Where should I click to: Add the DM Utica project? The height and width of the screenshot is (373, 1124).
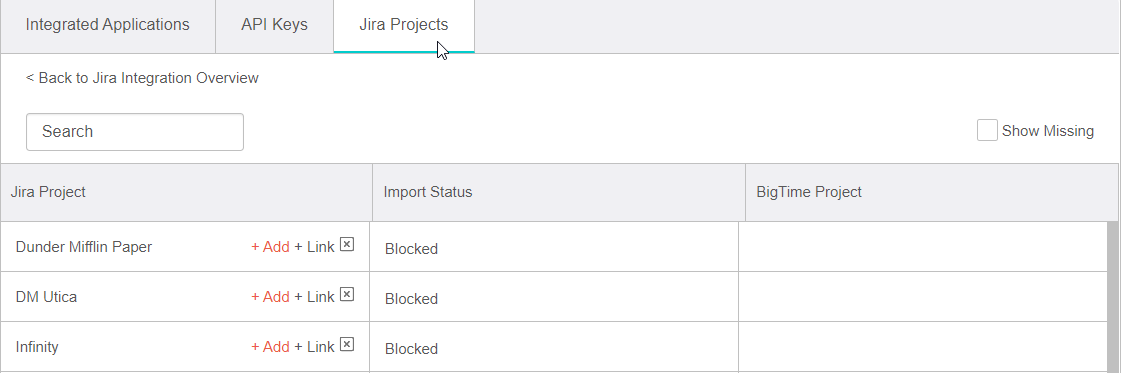270,297
